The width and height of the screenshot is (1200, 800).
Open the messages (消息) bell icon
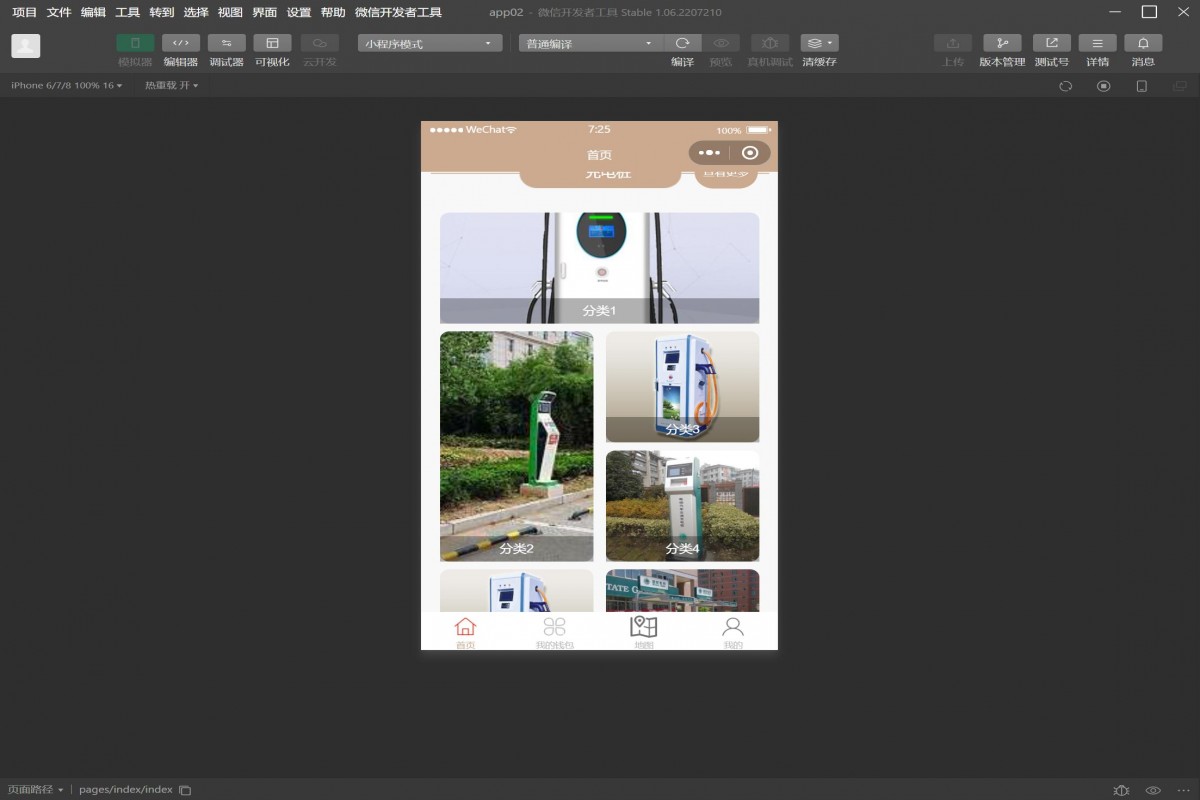point(1143,44)
